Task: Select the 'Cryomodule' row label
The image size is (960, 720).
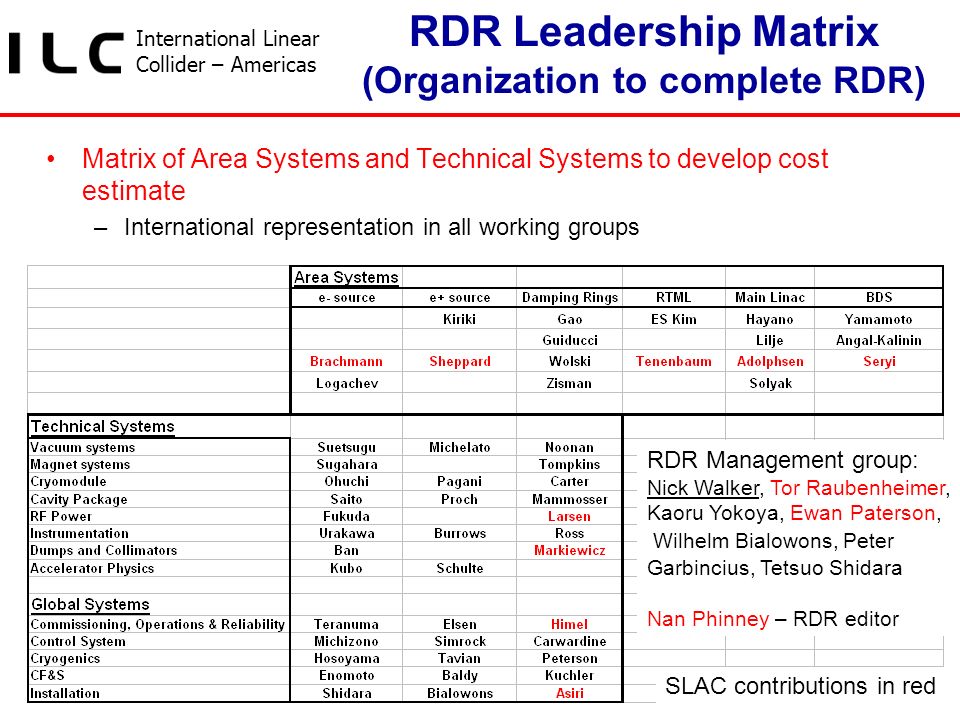Action: click(x=69, y=481)
